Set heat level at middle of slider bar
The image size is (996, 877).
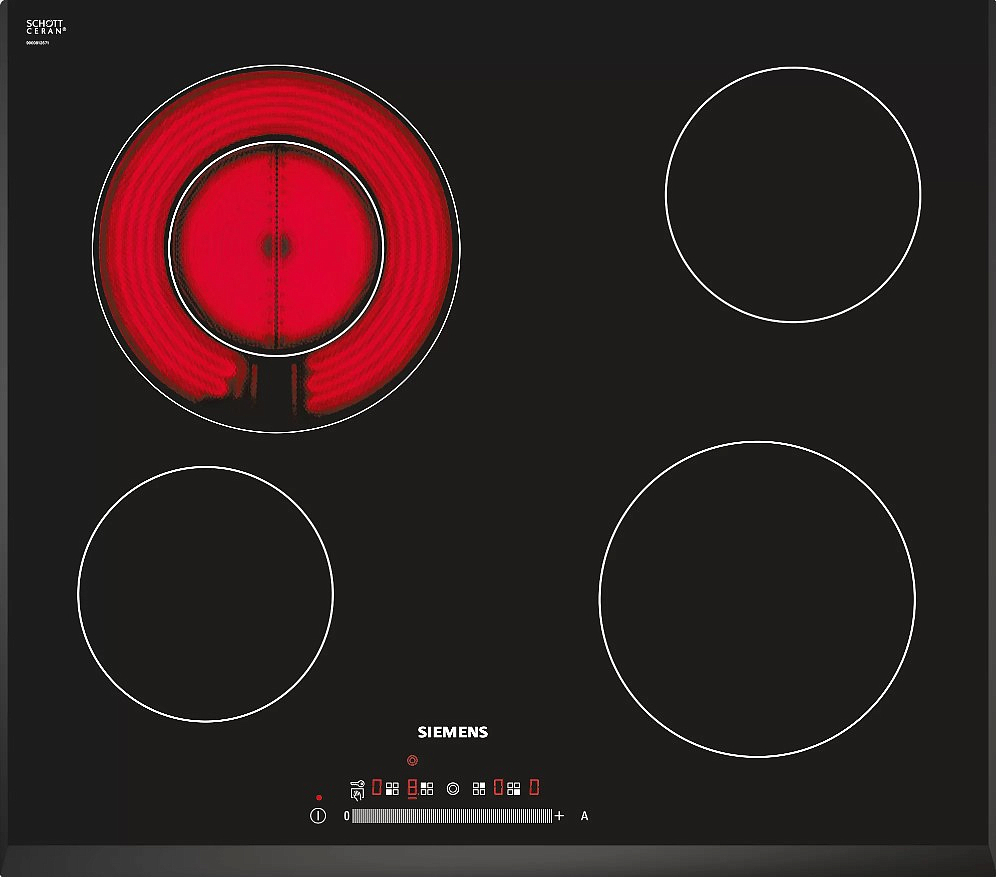click(x=452, y=816)
